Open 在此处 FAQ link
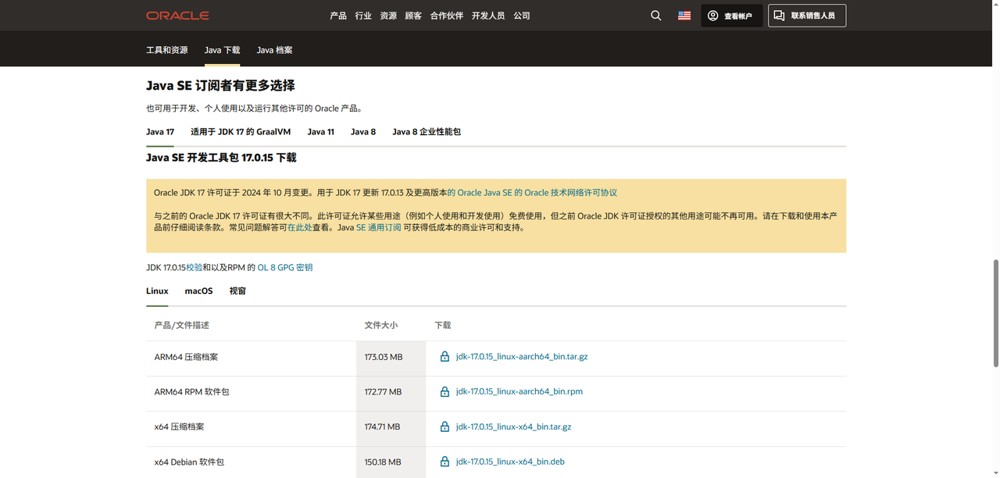The width and height of the screenshot is (1000, 478). 300,228
